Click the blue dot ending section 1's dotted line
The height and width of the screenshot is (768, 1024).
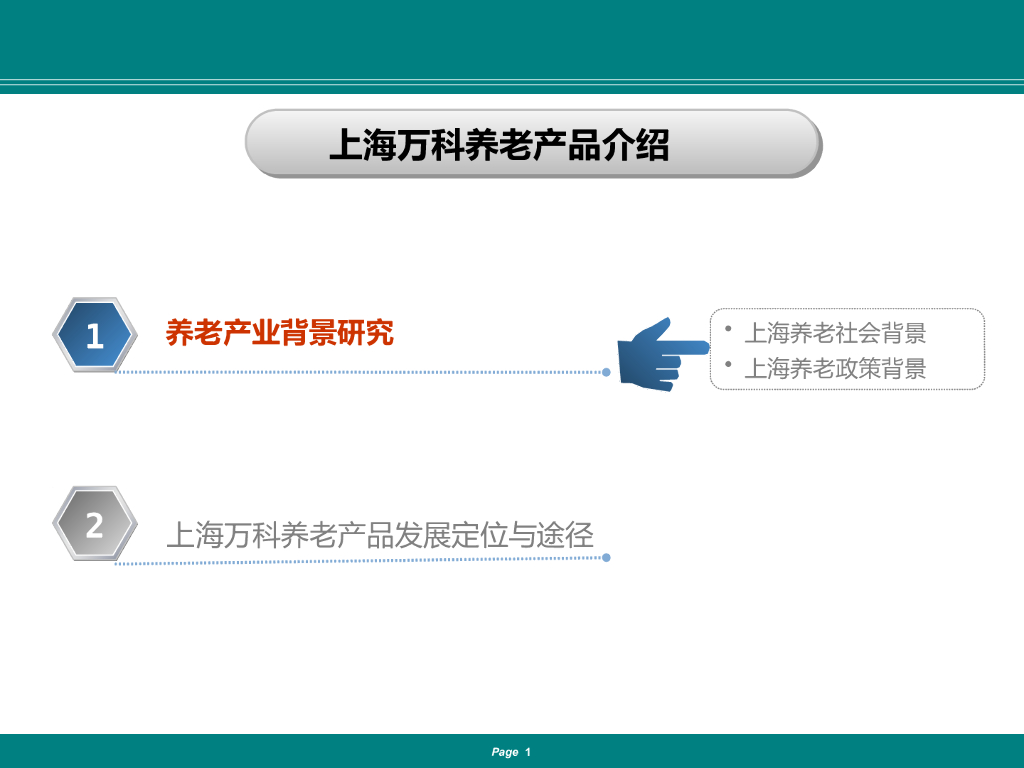click(x=604, y=370)
